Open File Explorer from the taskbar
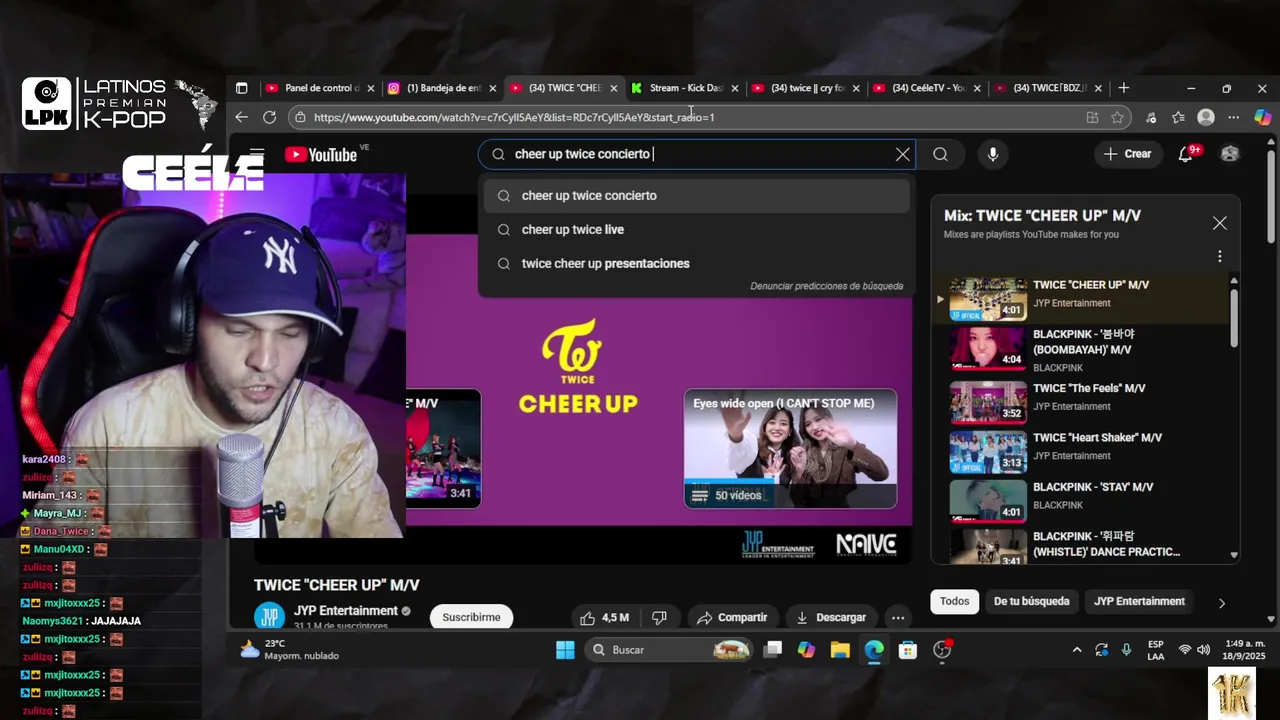The width and height of the screenshot is (1280, 720). tap(840, 650)
